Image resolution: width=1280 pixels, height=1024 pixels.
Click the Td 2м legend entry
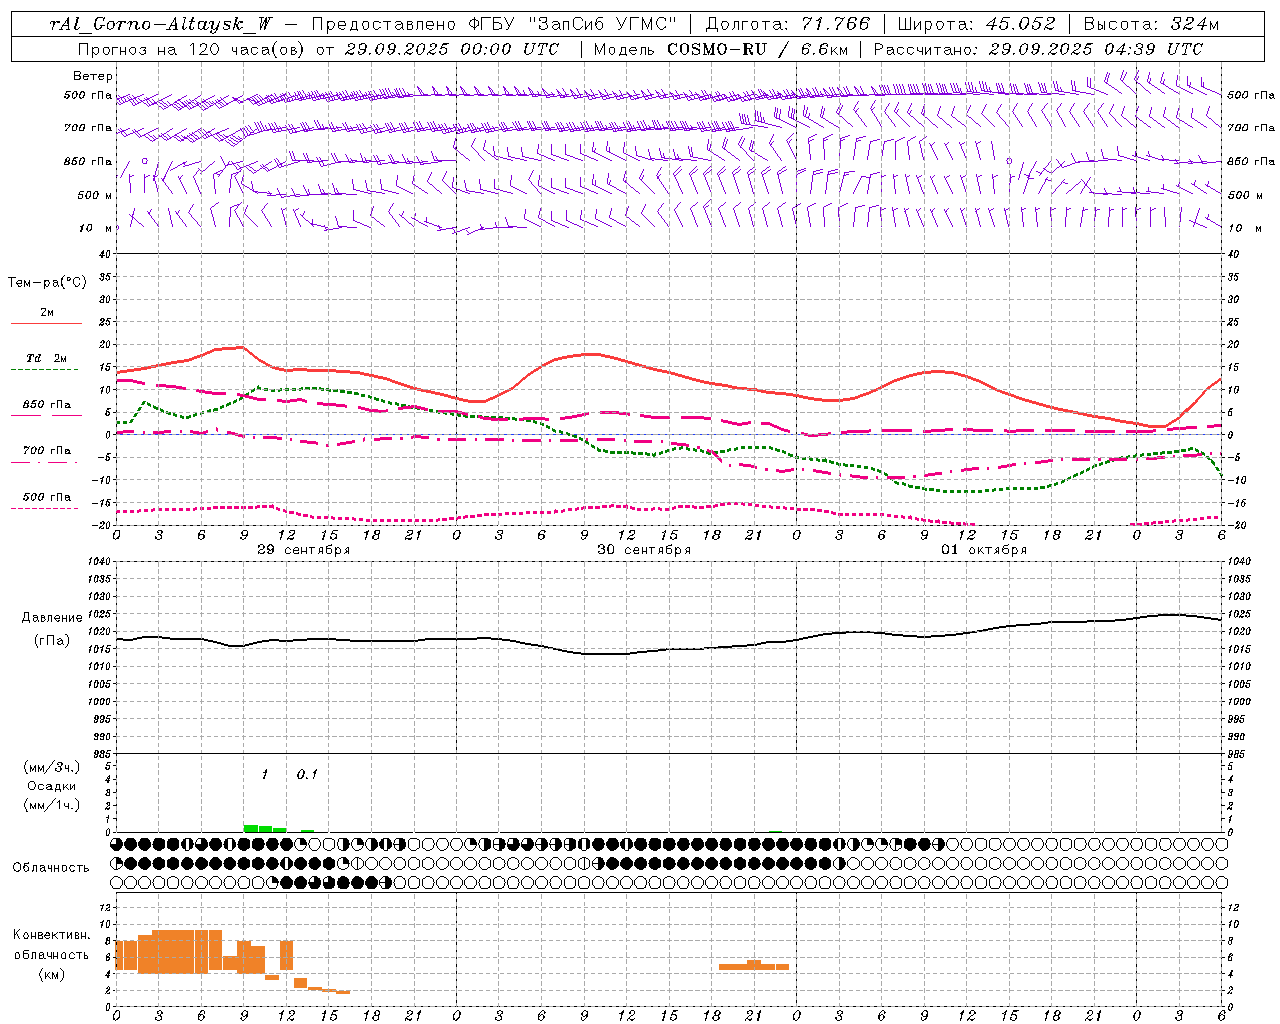(47, 358)
